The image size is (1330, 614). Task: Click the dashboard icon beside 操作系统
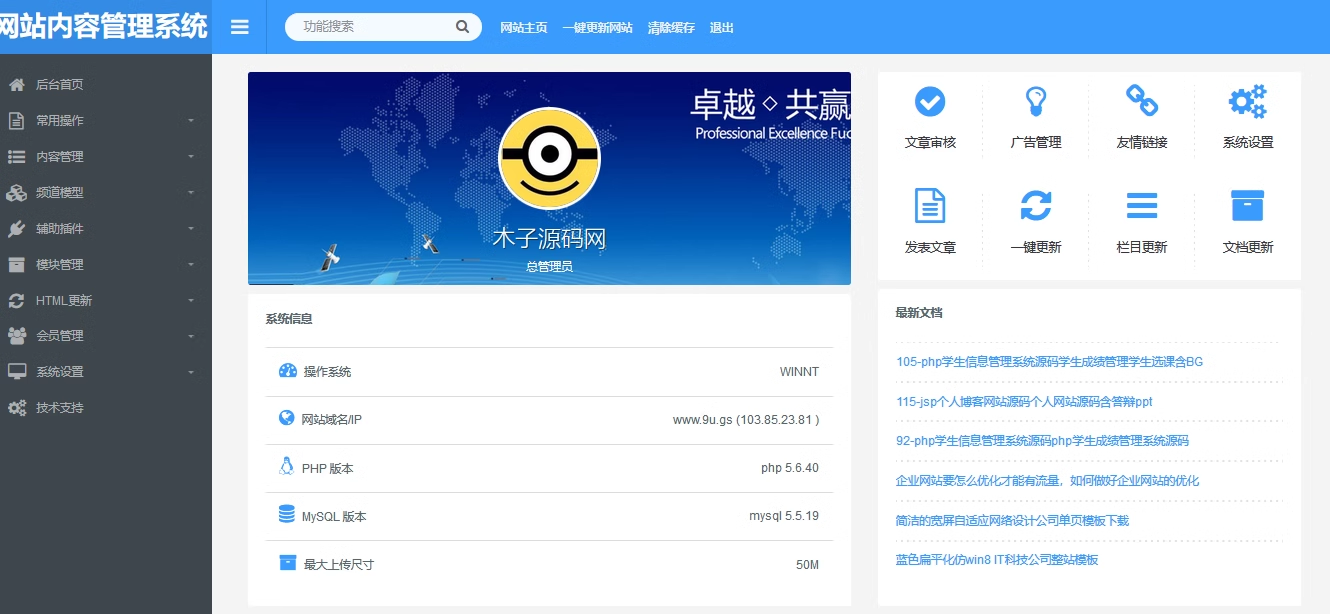[288, 371]
